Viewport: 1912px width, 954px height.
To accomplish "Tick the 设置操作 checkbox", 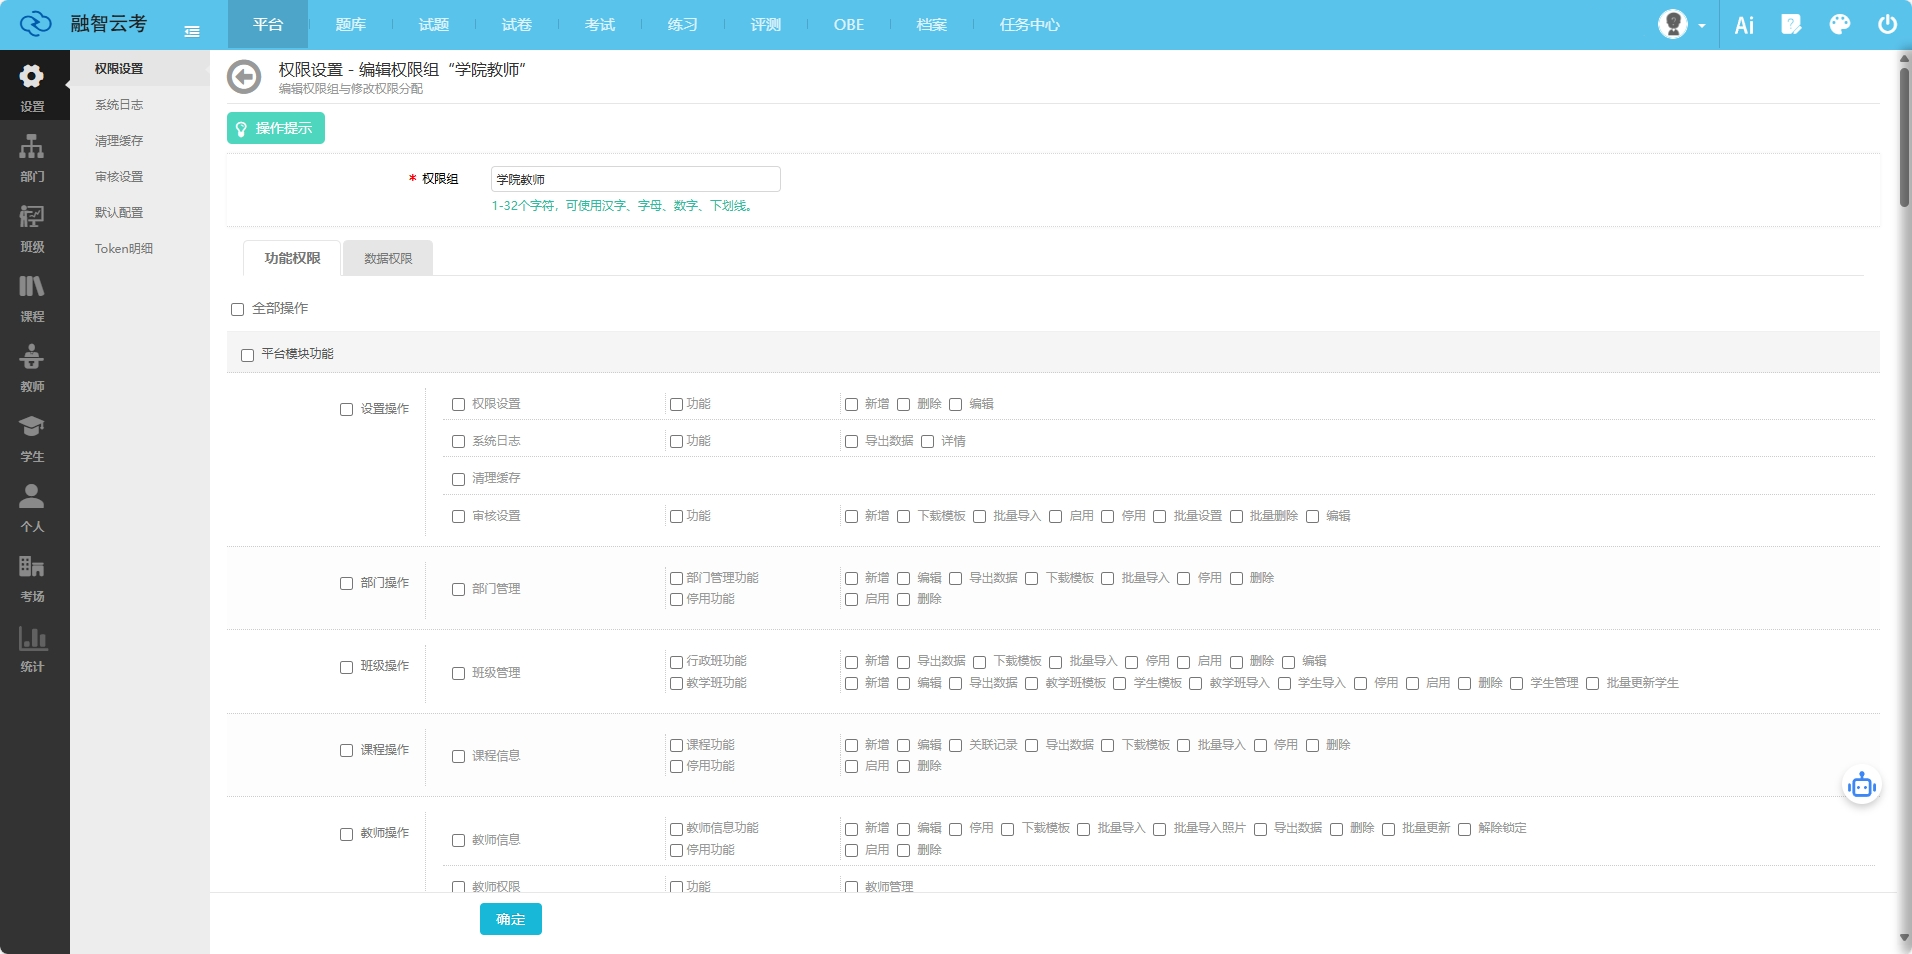I will tap(347, 410).
